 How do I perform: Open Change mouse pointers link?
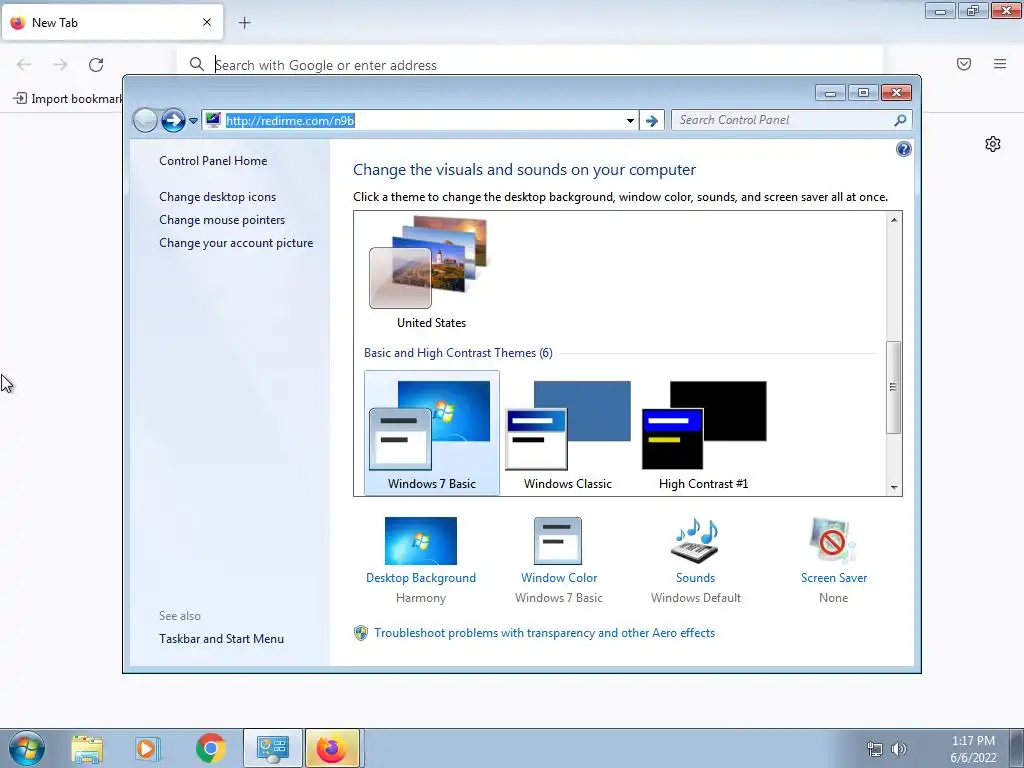click(222, 219)
